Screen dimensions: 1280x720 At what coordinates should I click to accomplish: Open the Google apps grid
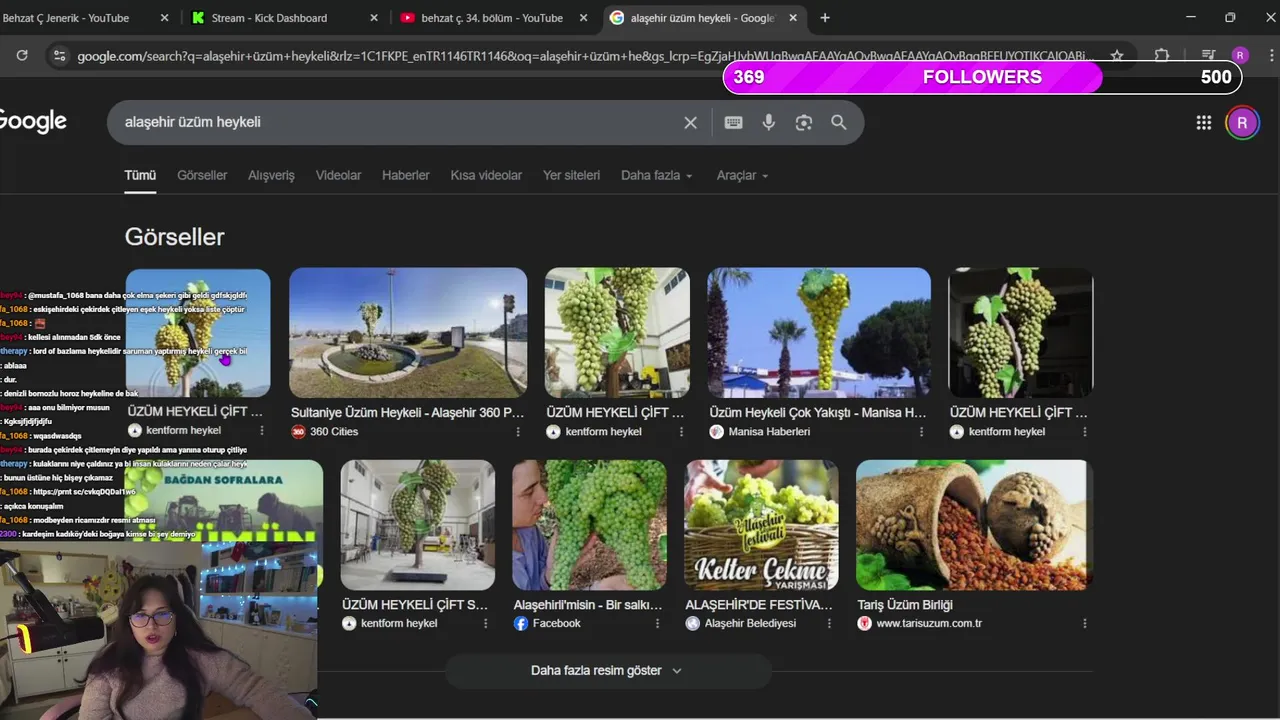click(1204, 122)
